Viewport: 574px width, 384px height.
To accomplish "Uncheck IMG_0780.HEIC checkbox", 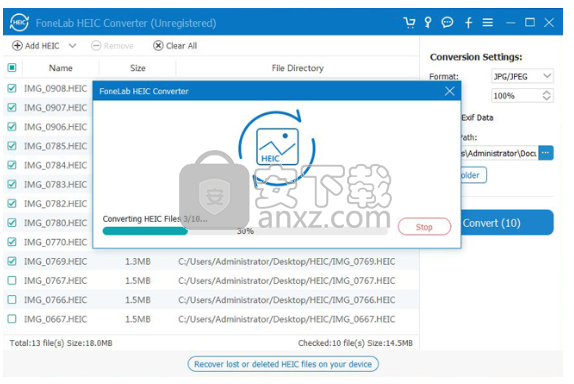I will pyautogui.click(x=12, y=223).
